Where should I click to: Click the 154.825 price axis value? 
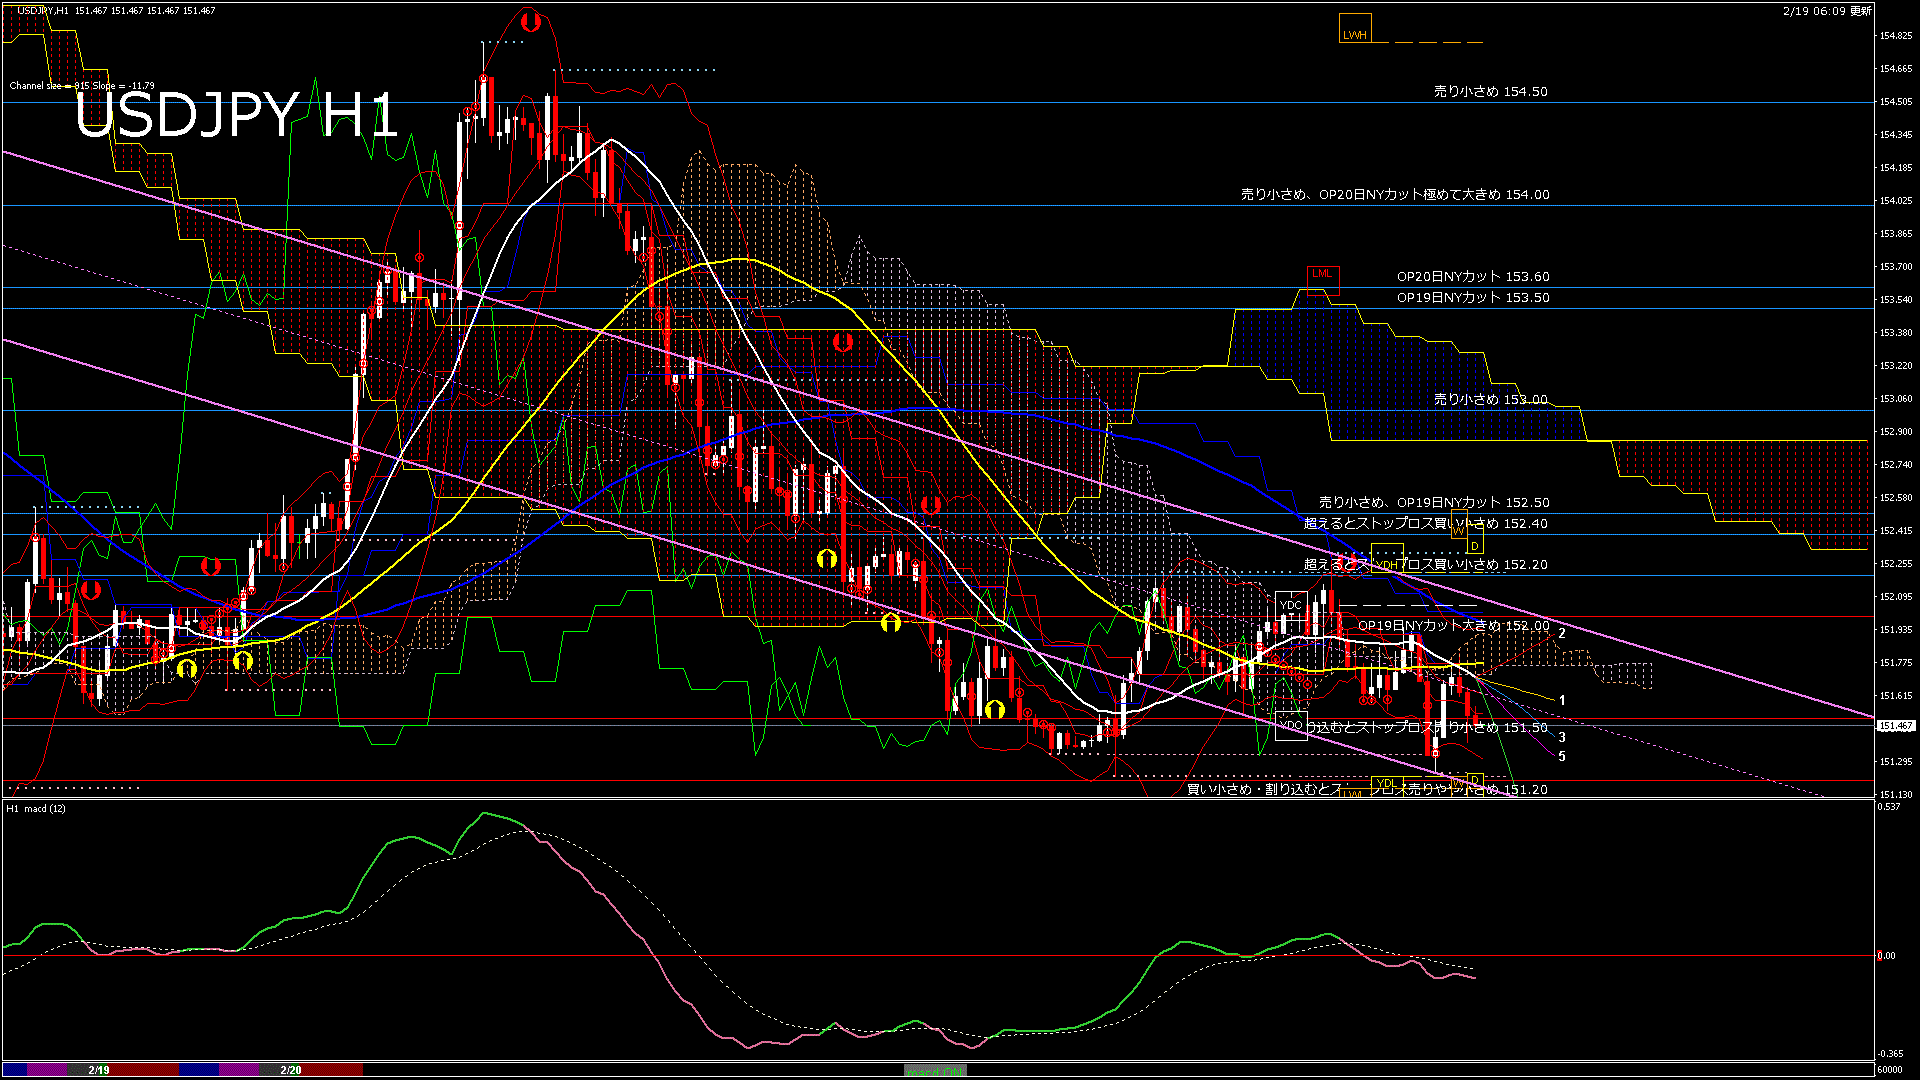(x=1896, y=36)
